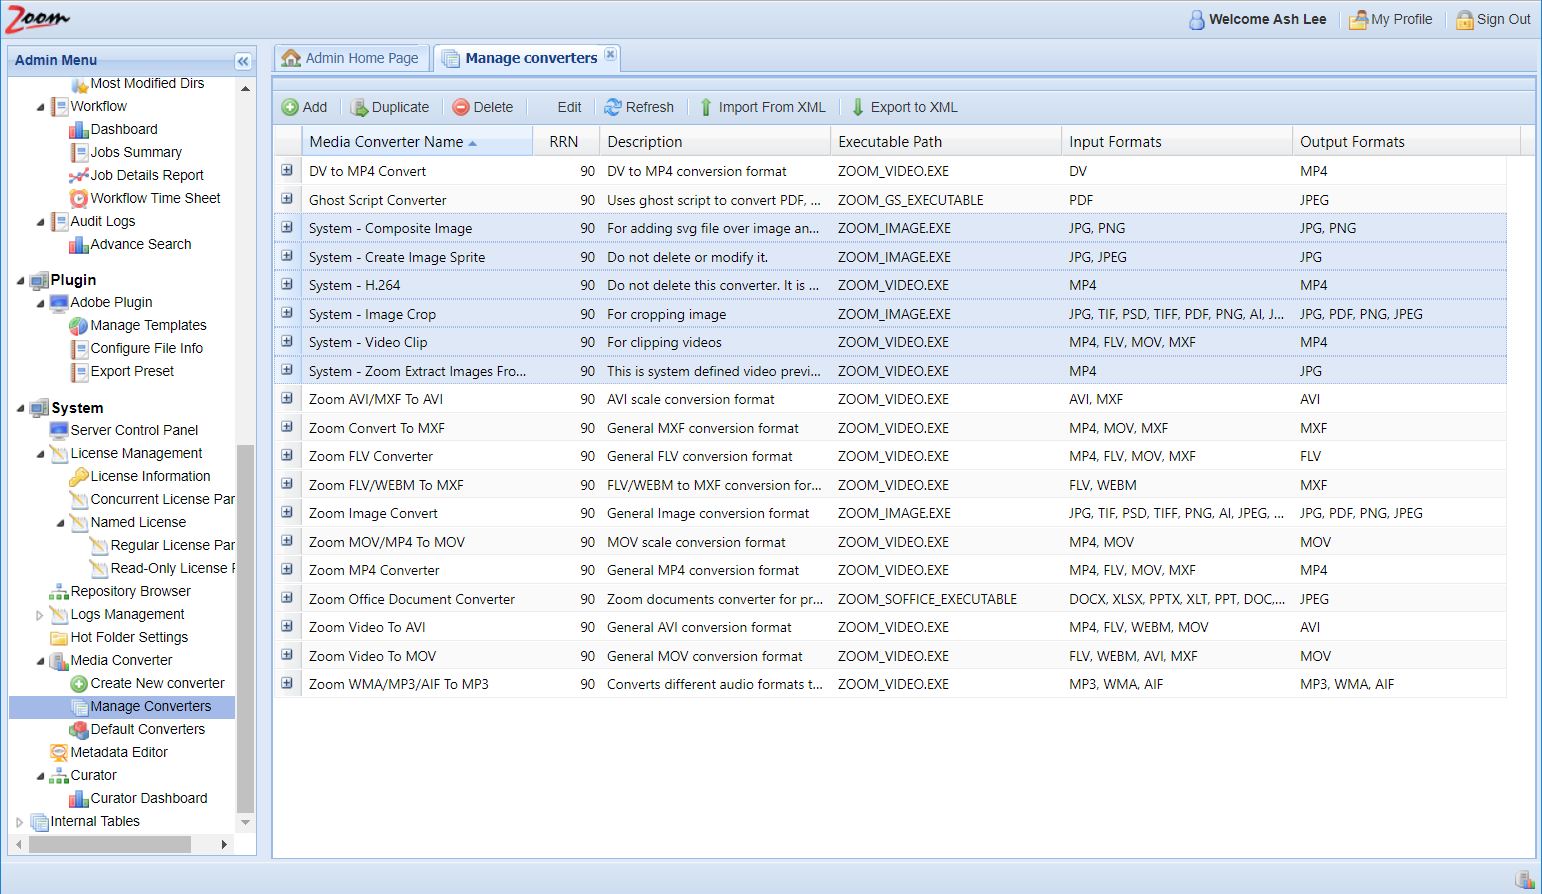This screenshot has height=894, width=1542.
Task: Collapse the Plugin tree node
Action: pyautogui.click(x=20, y=281)
